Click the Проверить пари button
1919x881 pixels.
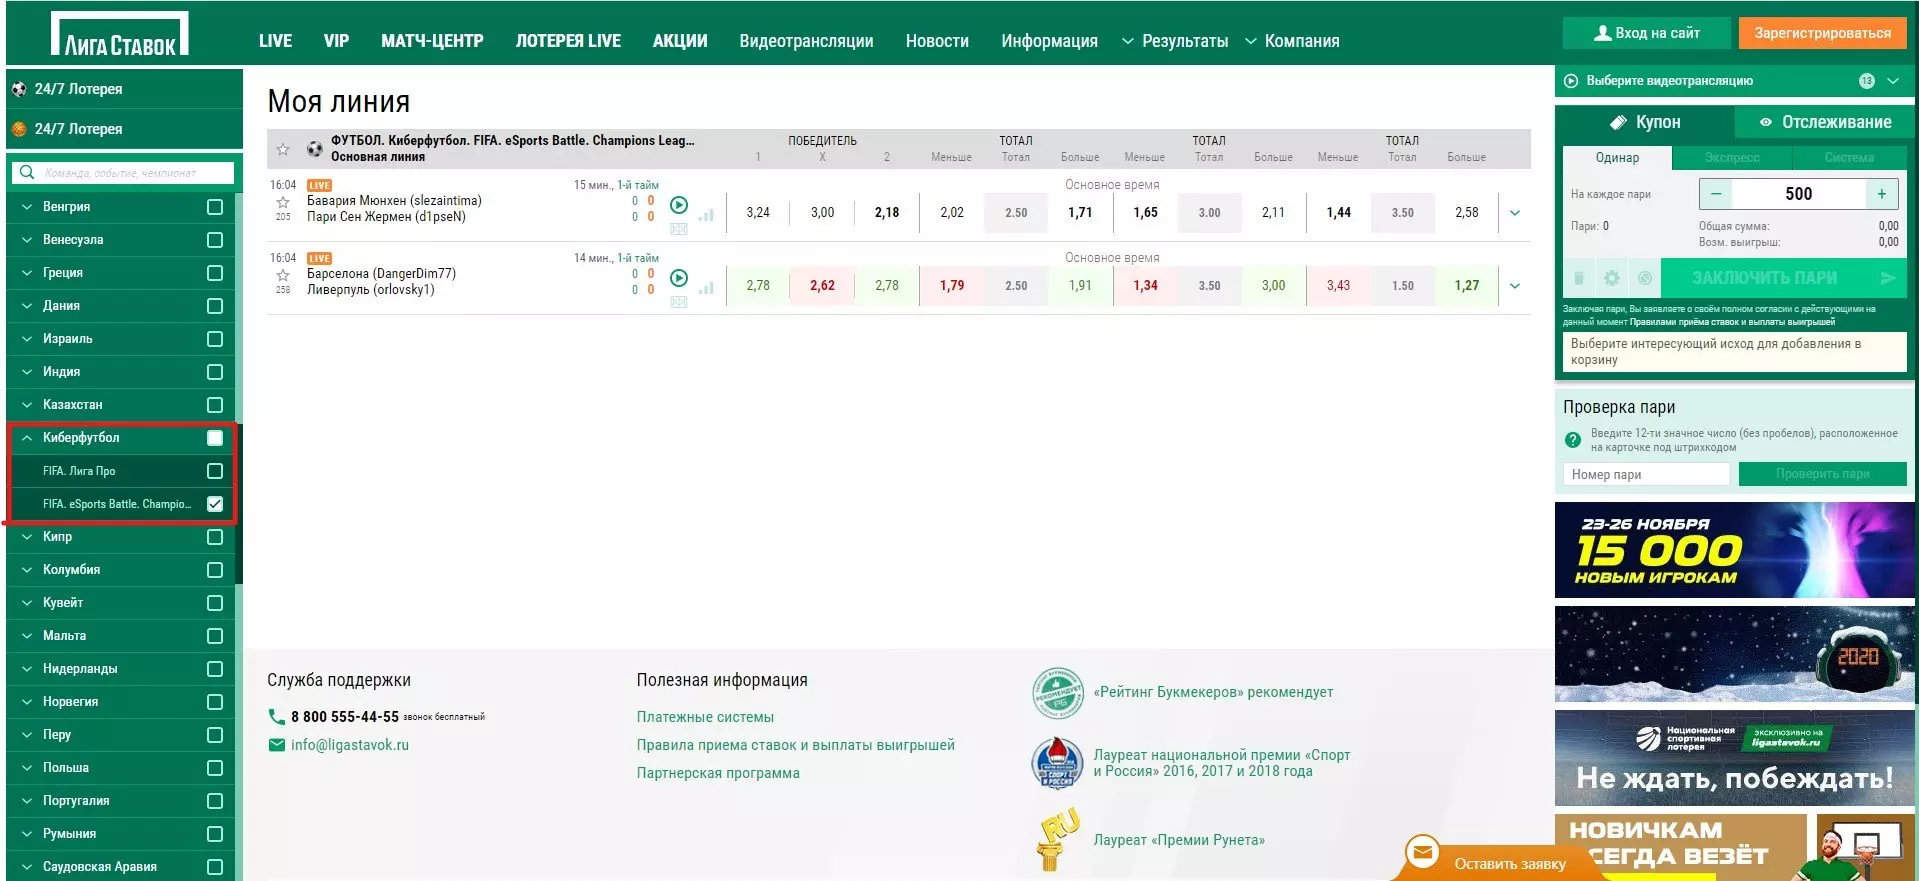point(1822,474)
